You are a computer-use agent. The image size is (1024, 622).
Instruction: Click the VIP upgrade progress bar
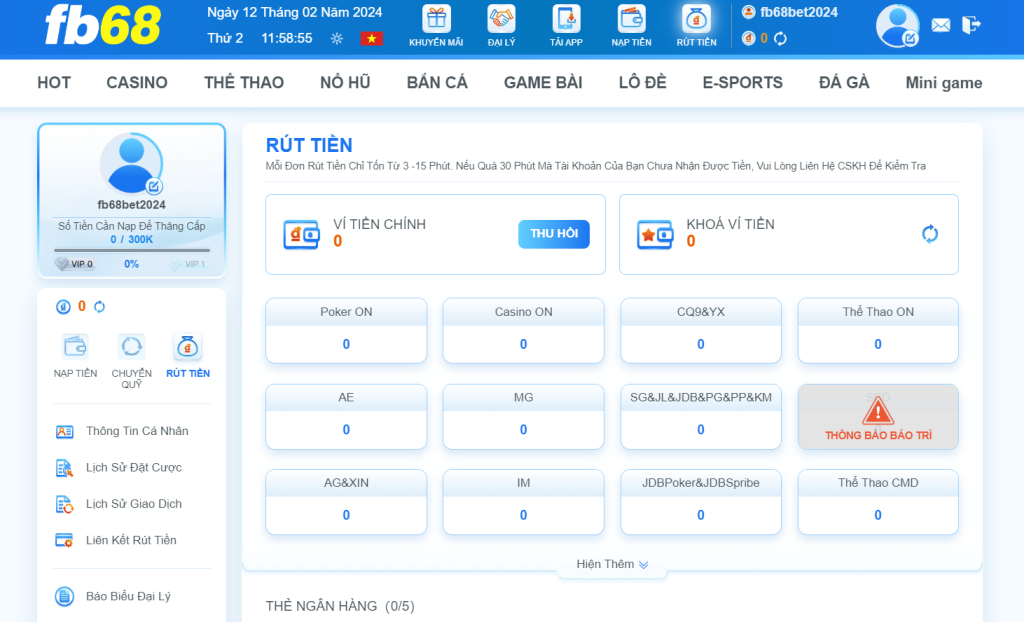click(x=131, y=250)
